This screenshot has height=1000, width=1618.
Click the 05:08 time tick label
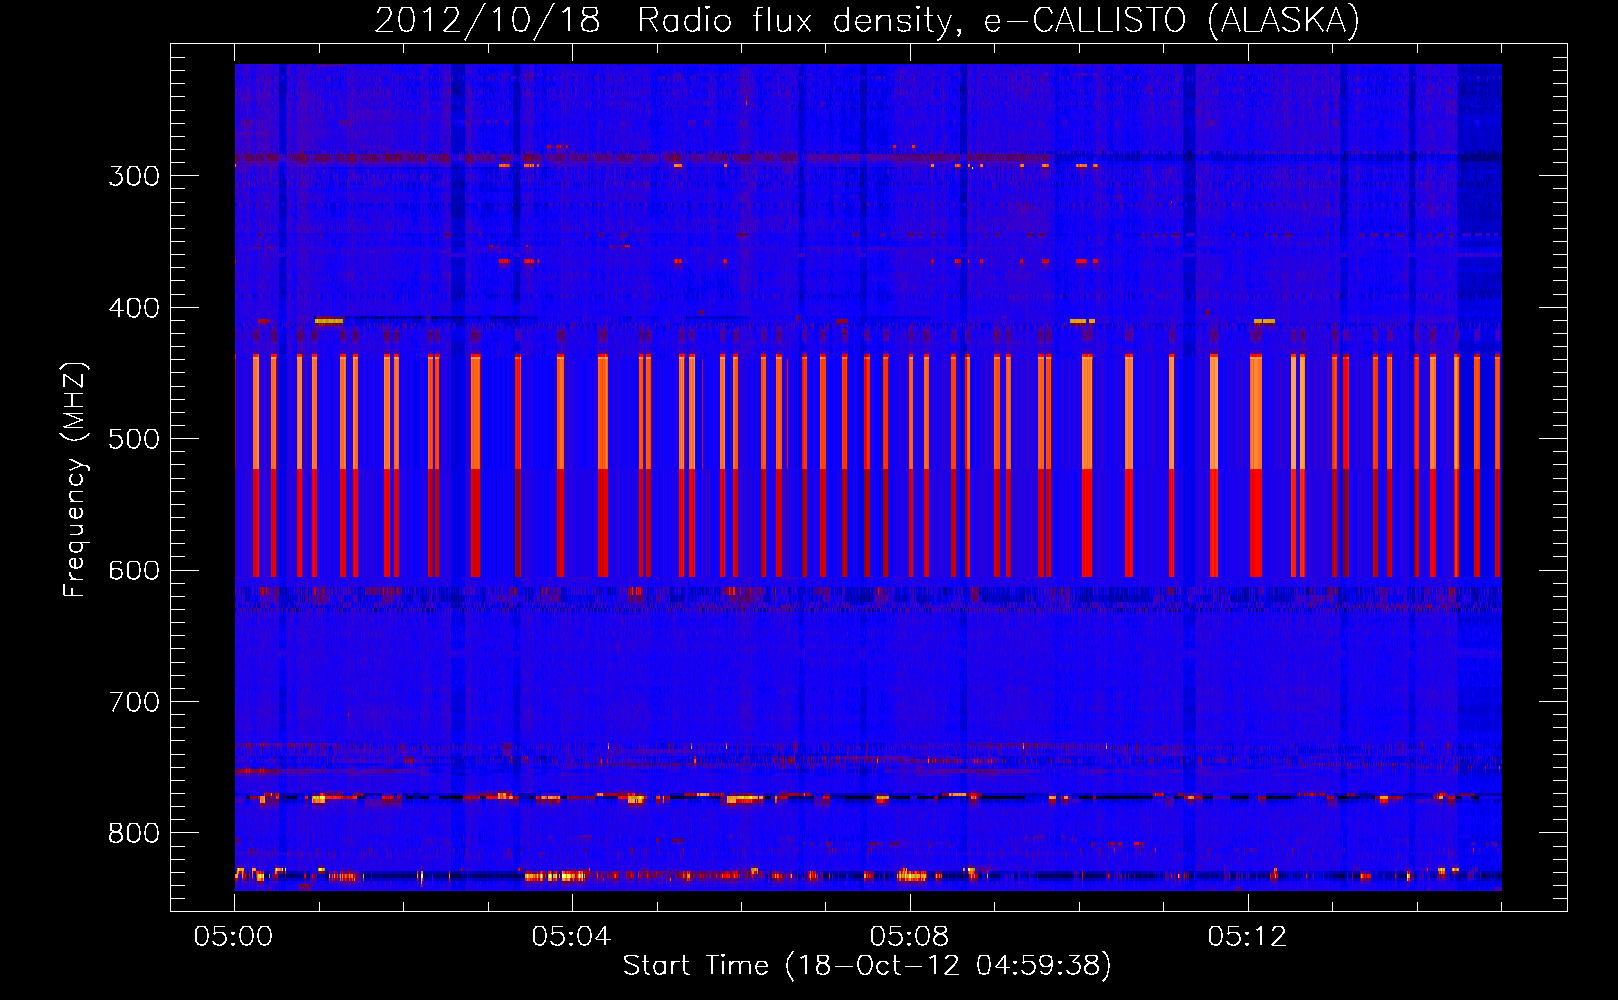coord(909,937)
